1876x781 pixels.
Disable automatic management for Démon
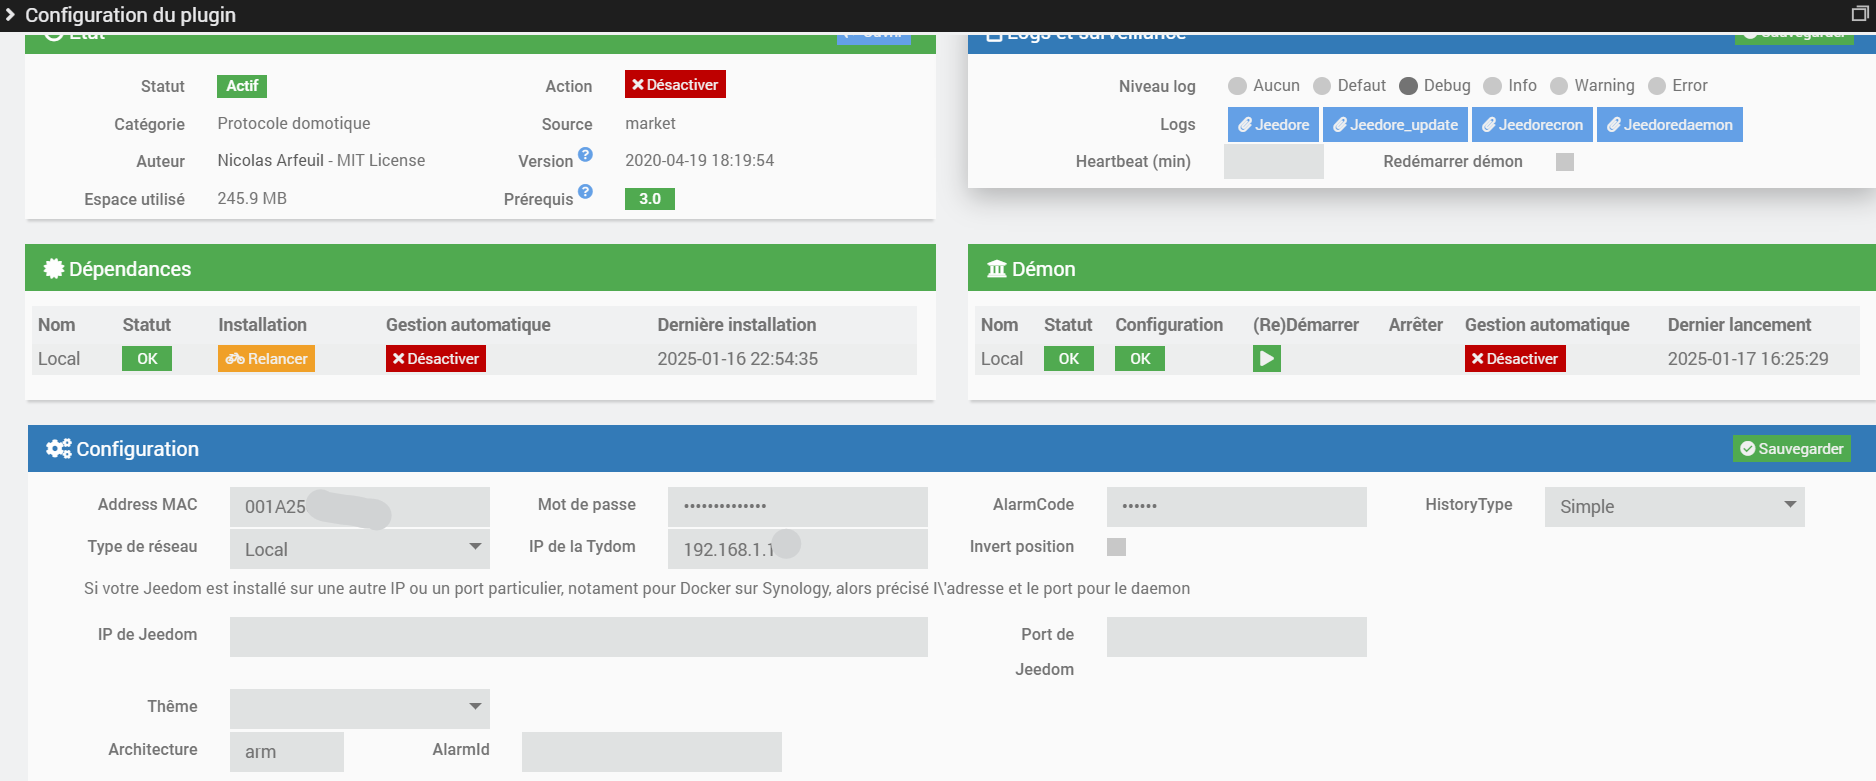[1515, 359]
